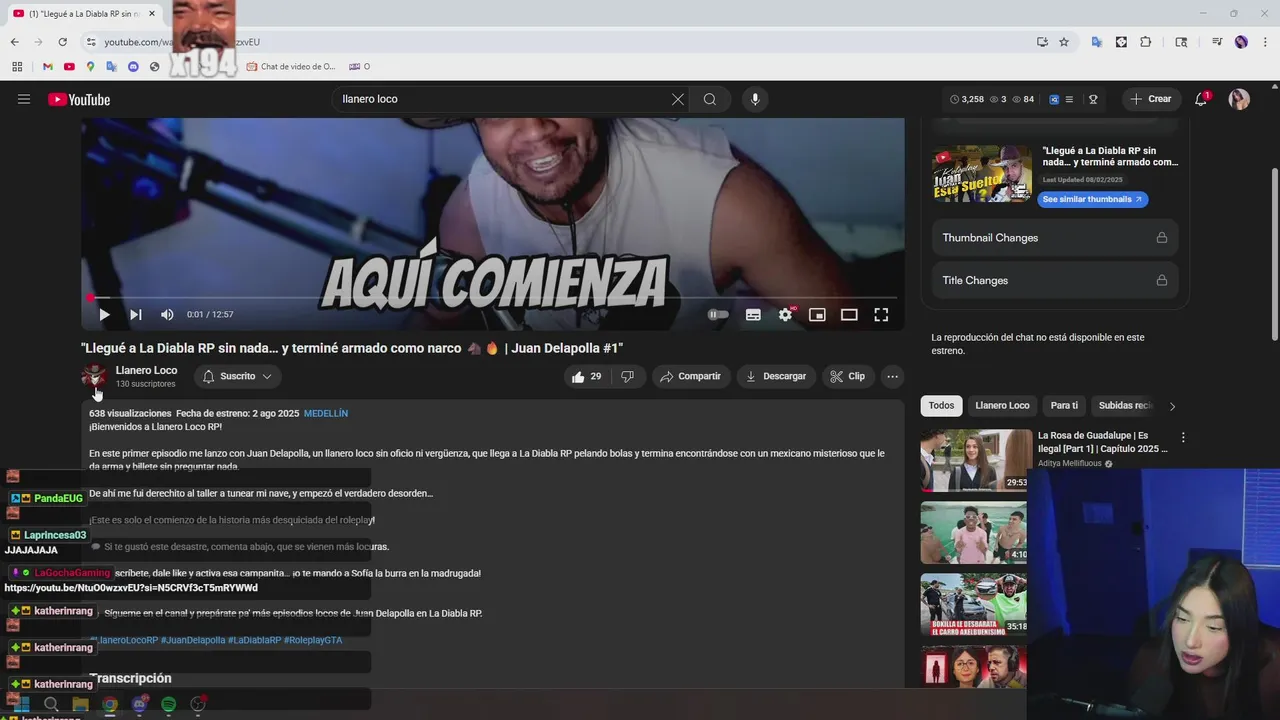This screenshot has height=720, width=1280.
Task: Open Google Translate extension icon
Action: tap(1096, 42)
